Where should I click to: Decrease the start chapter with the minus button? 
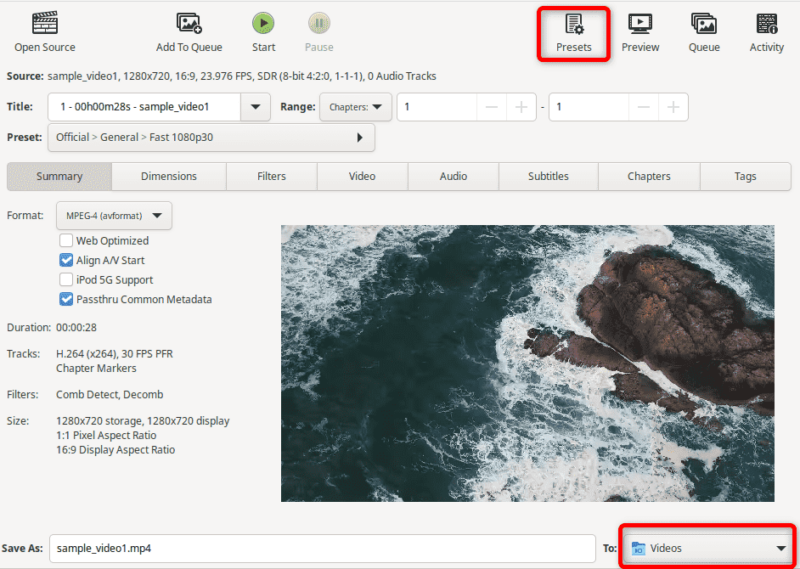coord(491,107)
